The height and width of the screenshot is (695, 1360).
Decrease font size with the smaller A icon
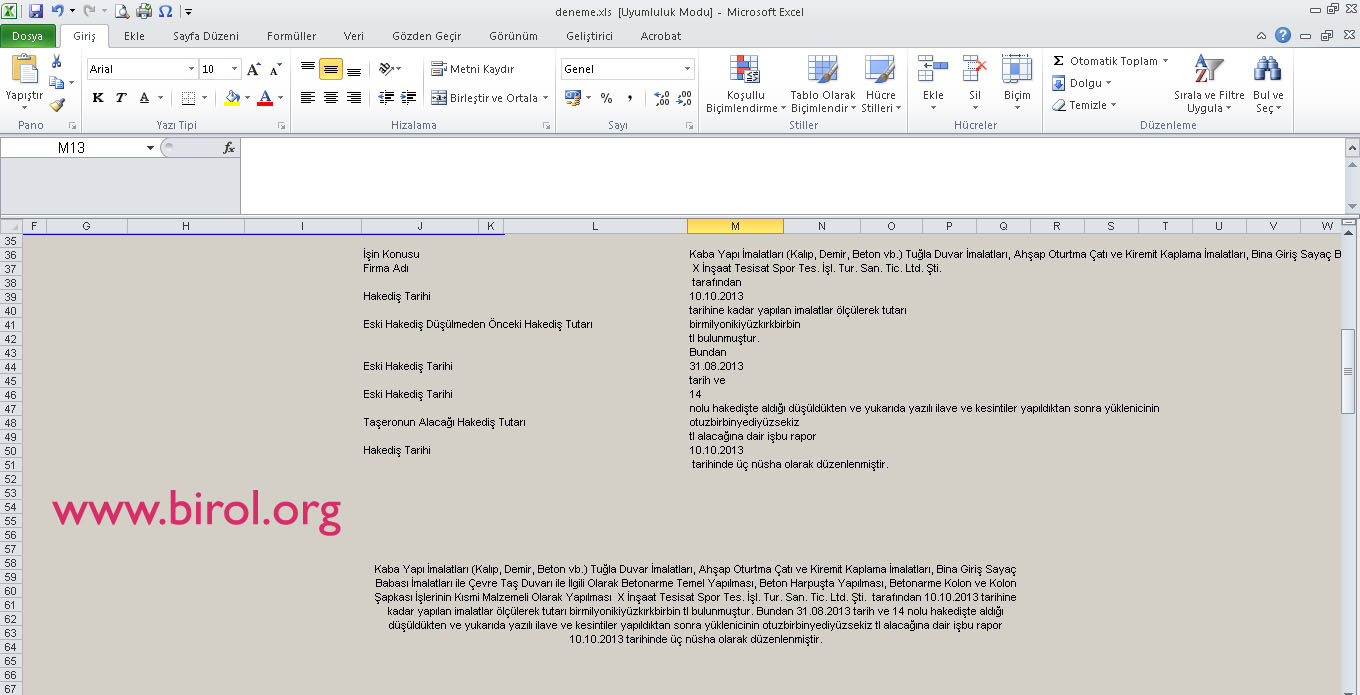pos(273,69)
